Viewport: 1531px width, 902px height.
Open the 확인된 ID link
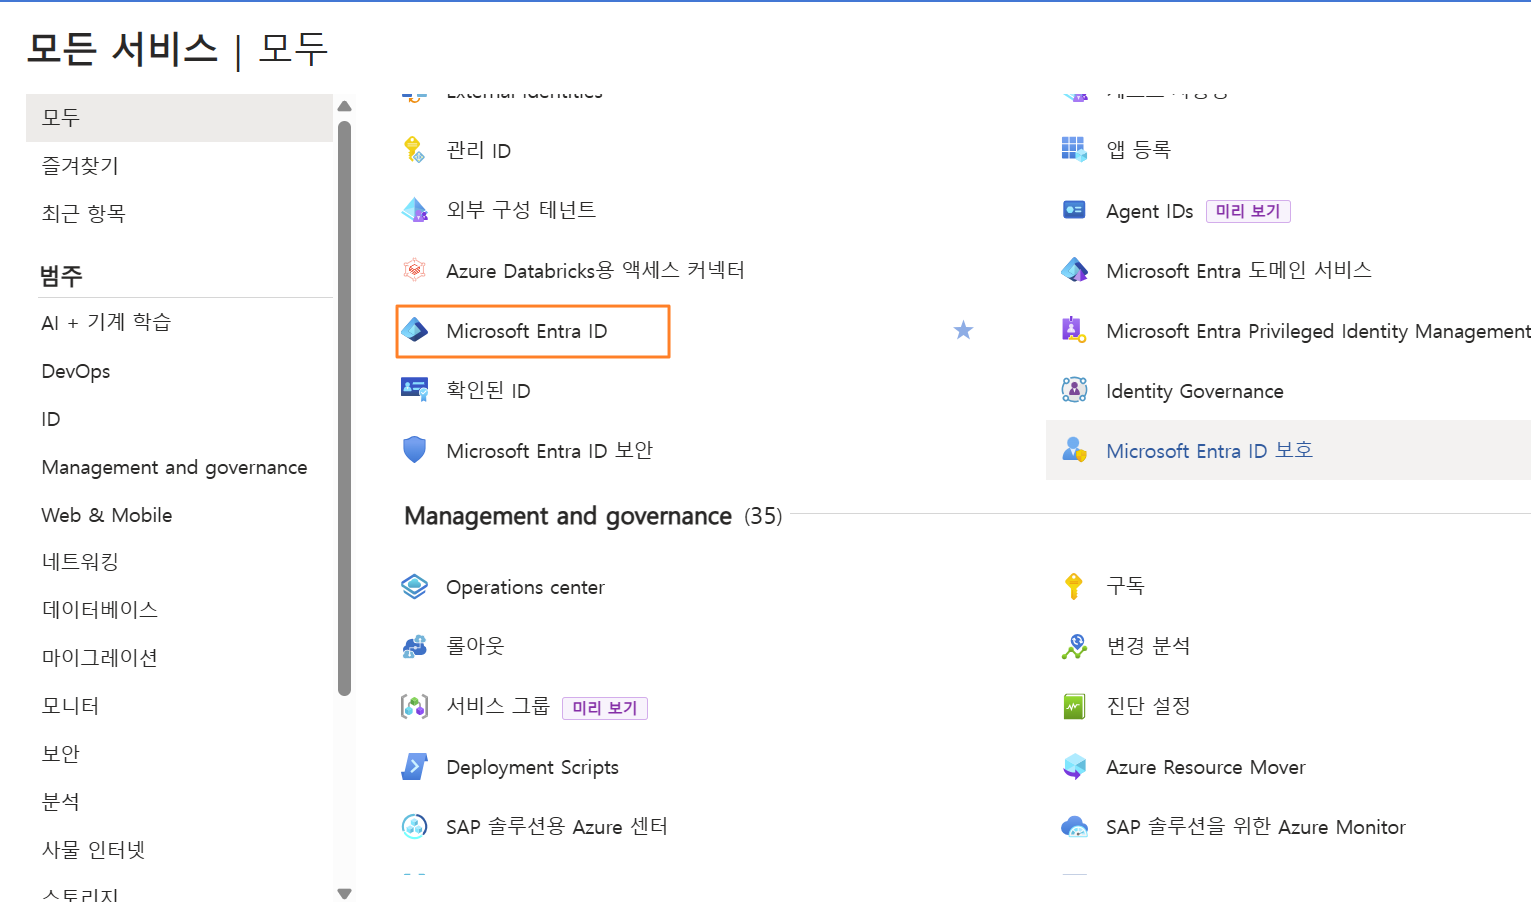[488, 390]
